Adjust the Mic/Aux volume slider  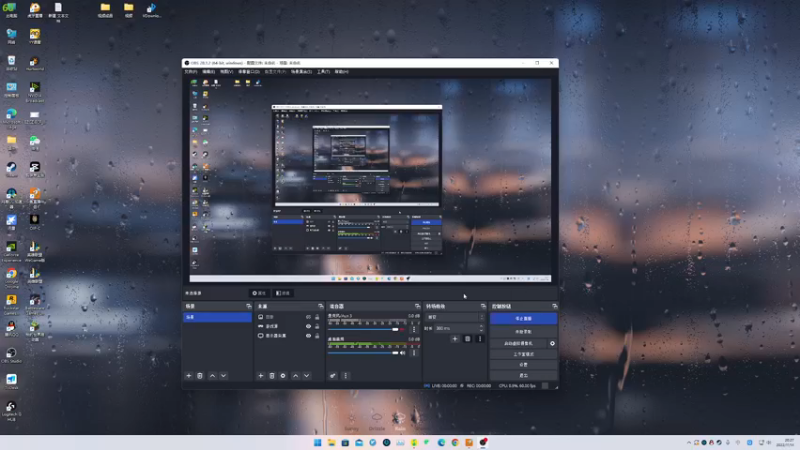[363, 330]
